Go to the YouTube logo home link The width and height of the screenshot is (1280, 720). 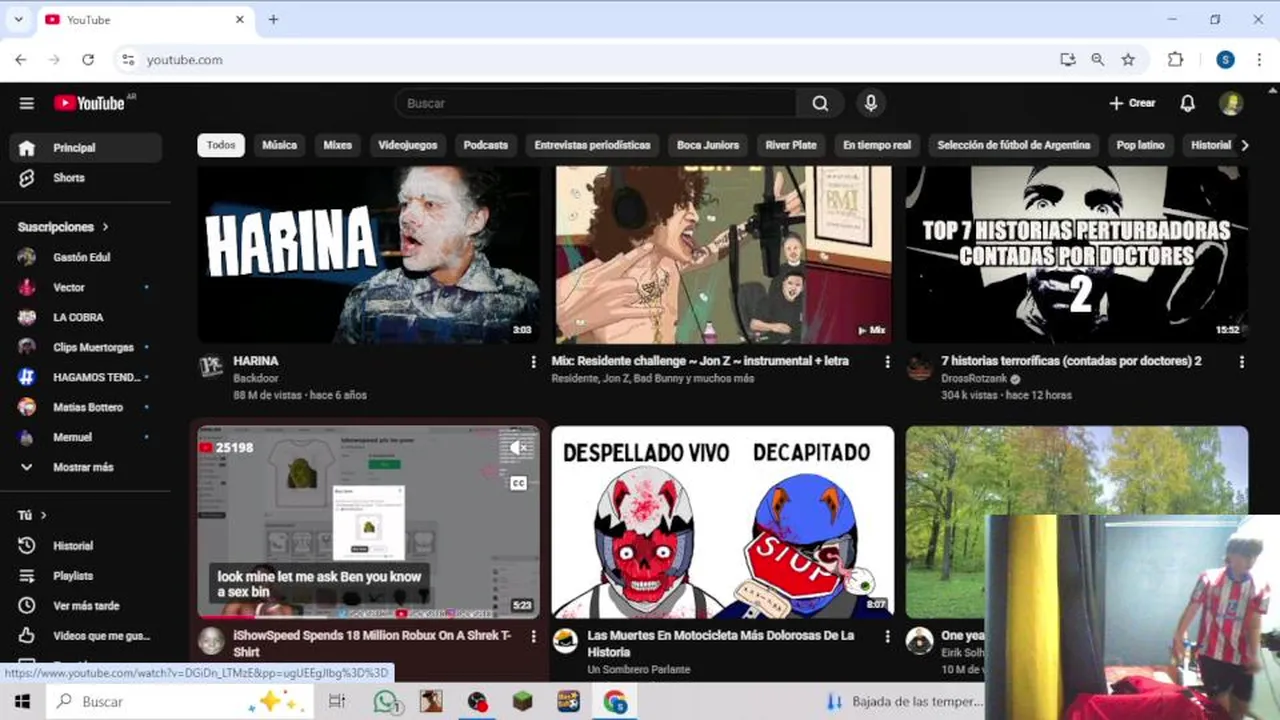pos(89,103)
